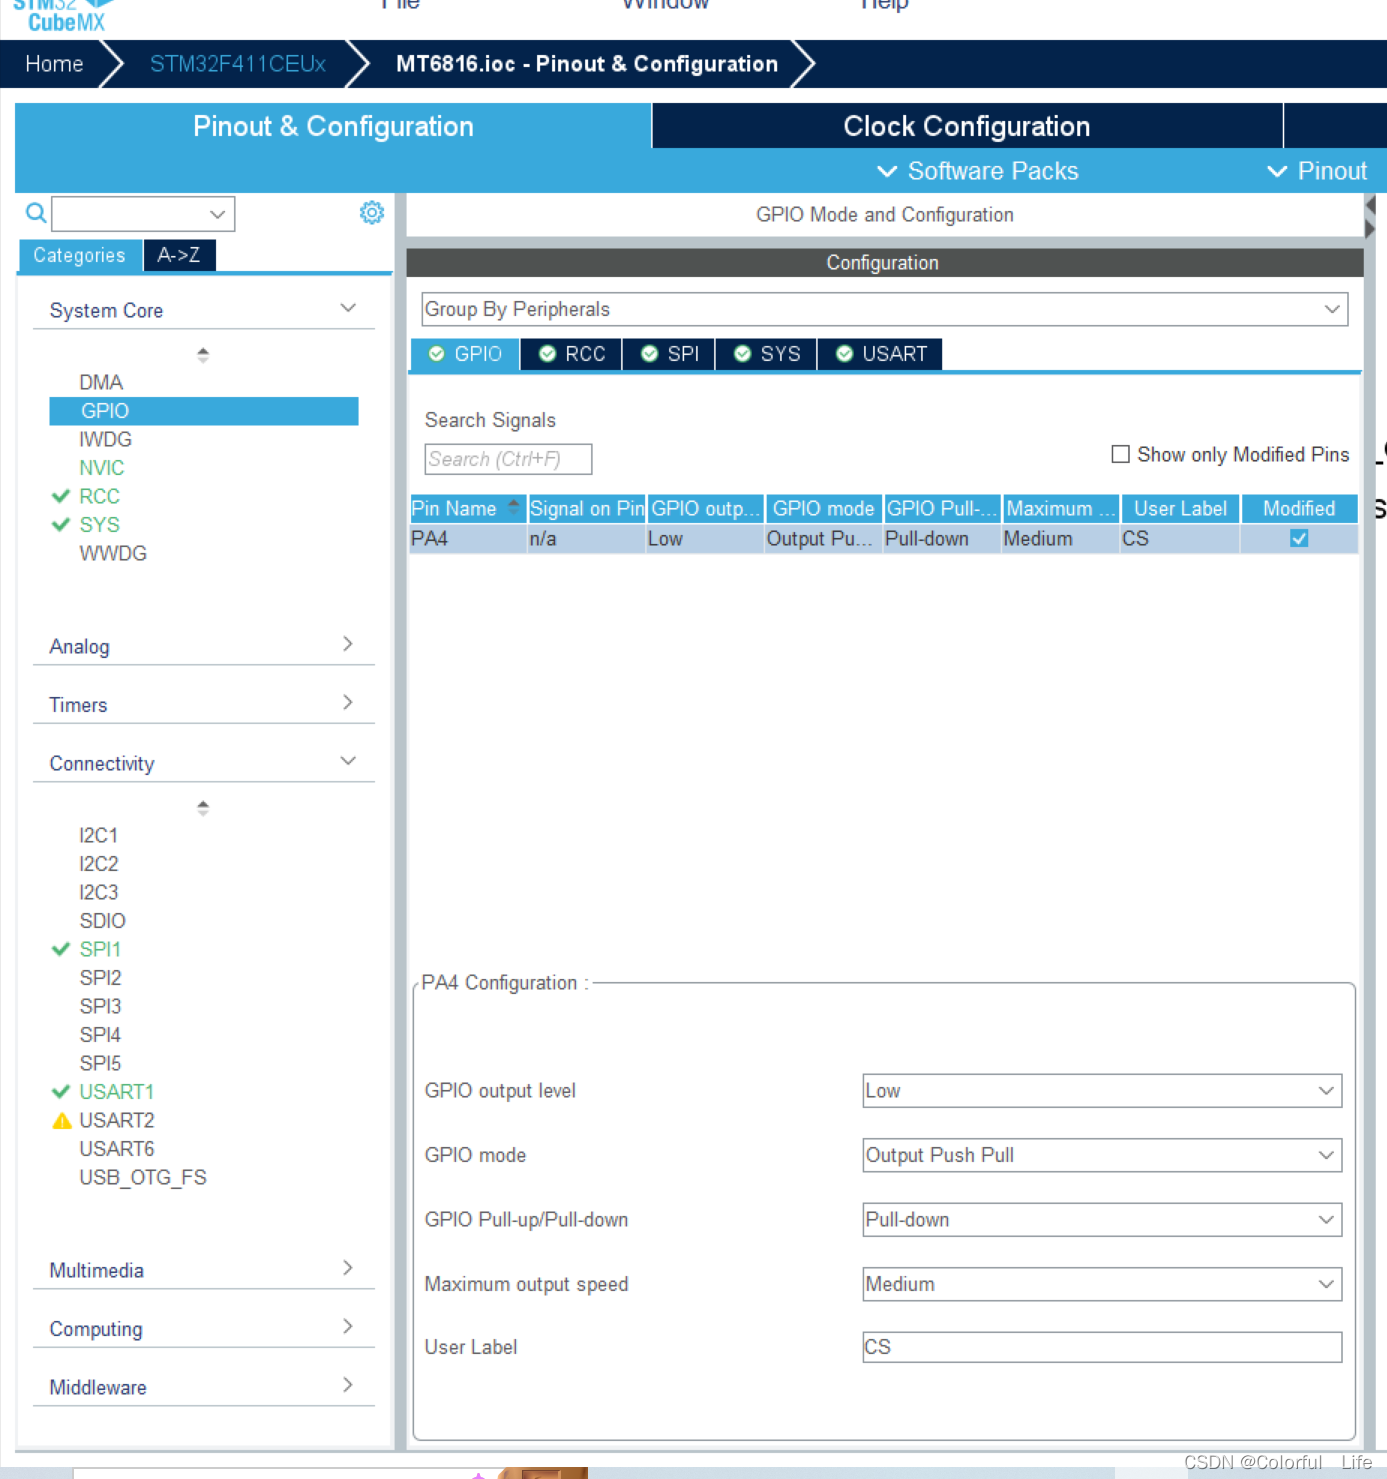Select the A->Z tab
The height and width of the screenshot is (1479, 1387).
(179, 255)
